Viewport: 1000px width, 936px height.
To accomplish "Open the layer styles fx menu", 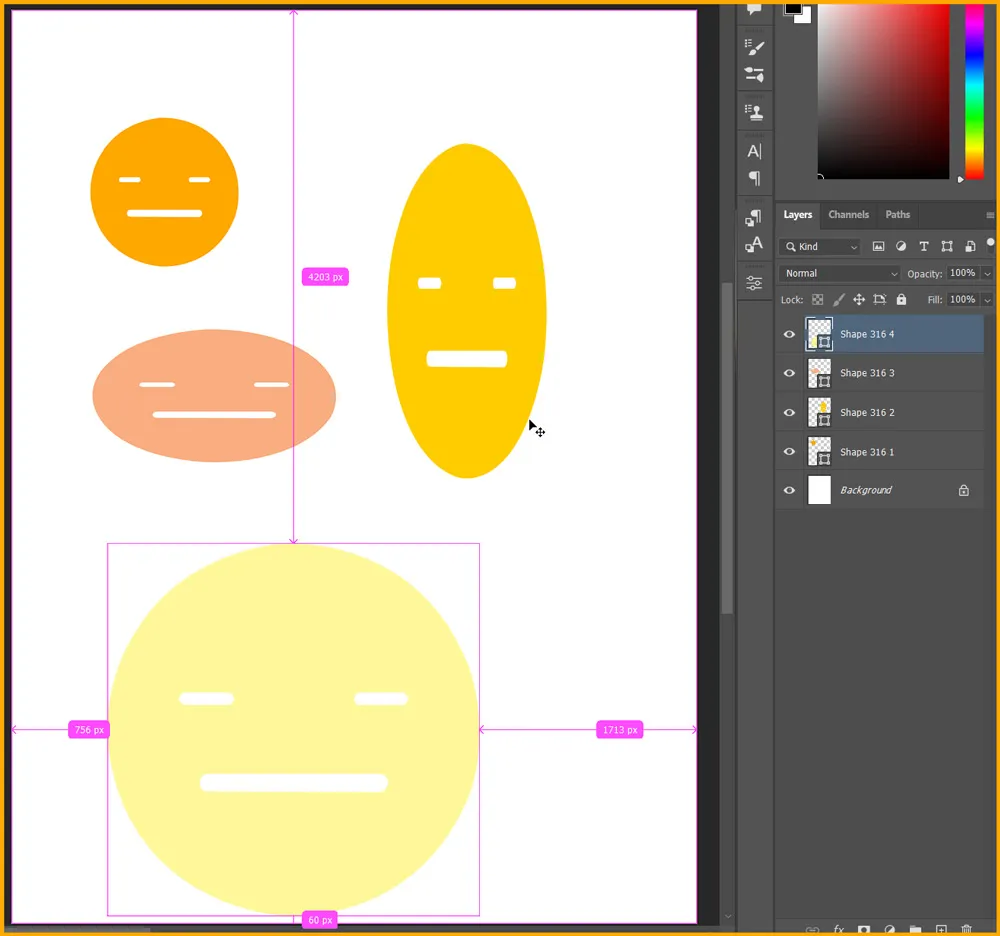I will click(839, 929).
